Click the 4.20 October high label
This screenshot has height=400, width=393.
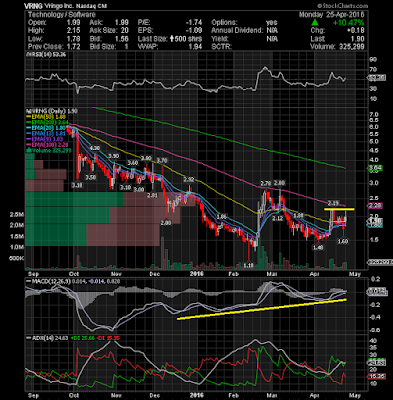(95, 148)
